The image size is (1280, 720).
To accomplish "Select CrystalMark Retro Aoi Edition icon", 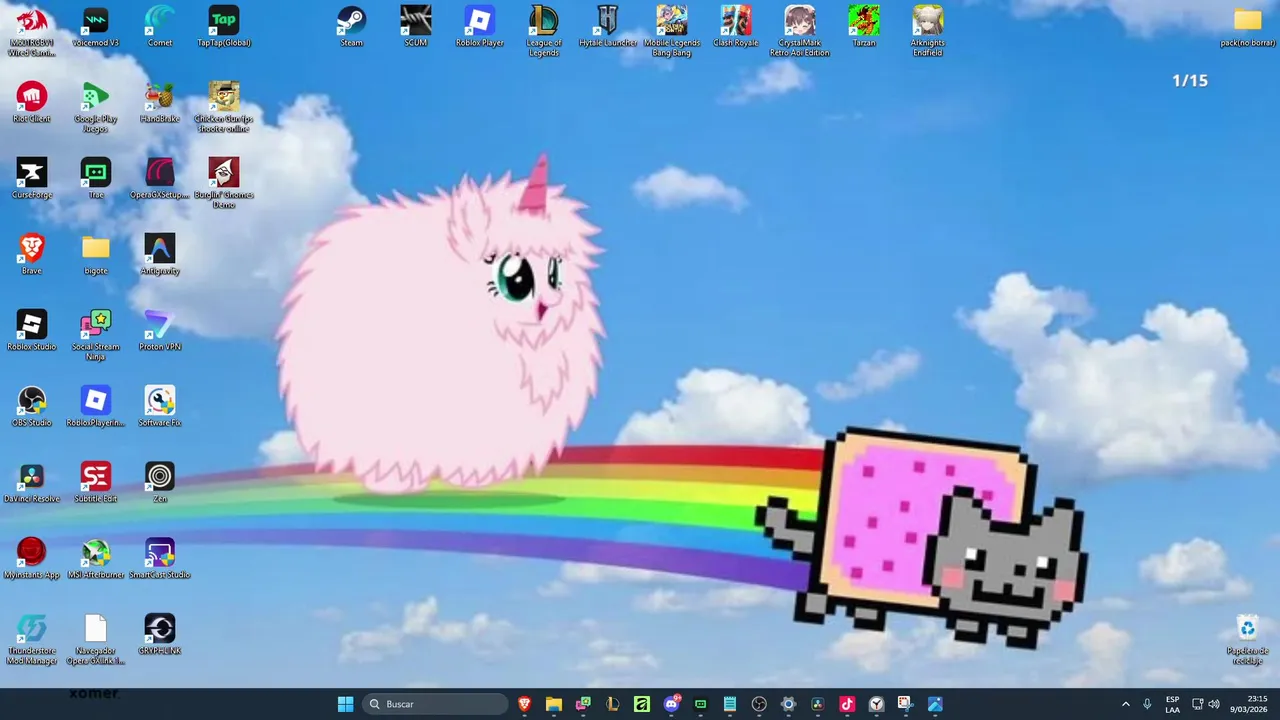I will point(799,31).
